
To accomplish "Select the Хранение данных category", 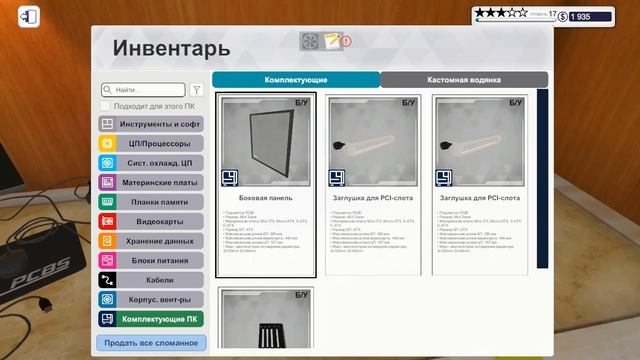I will pos(151,241).
